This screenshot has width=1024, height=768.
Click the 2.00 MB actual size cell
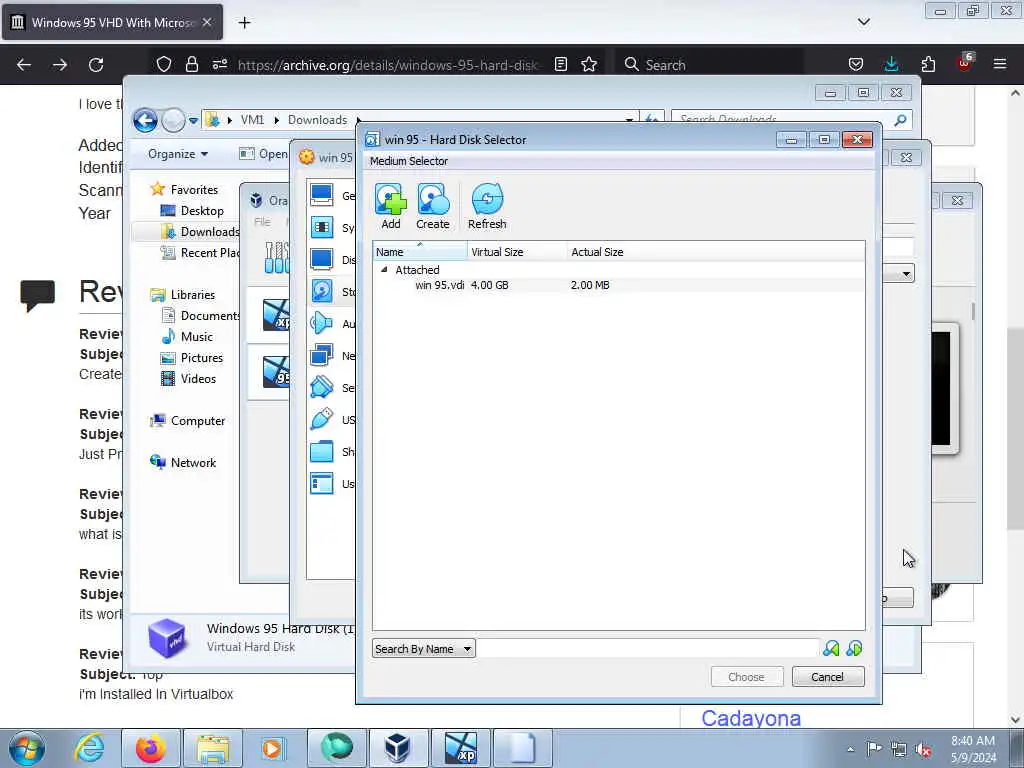(x=590, y=285)
